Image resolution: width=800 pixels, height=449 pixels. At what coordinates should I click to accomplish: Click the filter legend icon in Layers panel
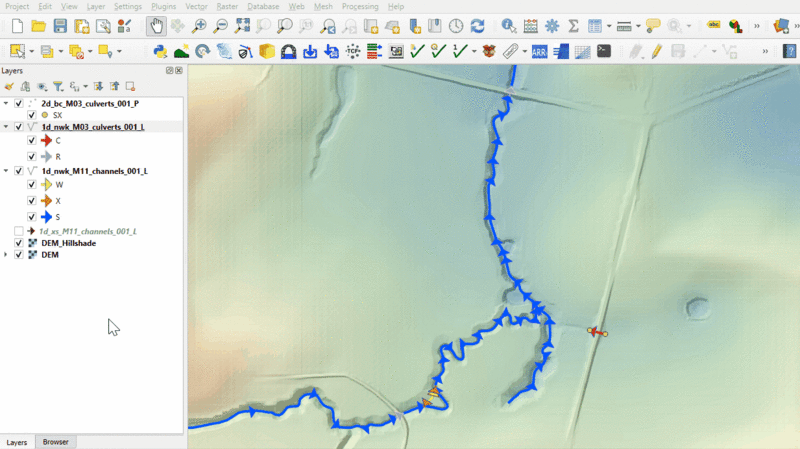[57, 86]
